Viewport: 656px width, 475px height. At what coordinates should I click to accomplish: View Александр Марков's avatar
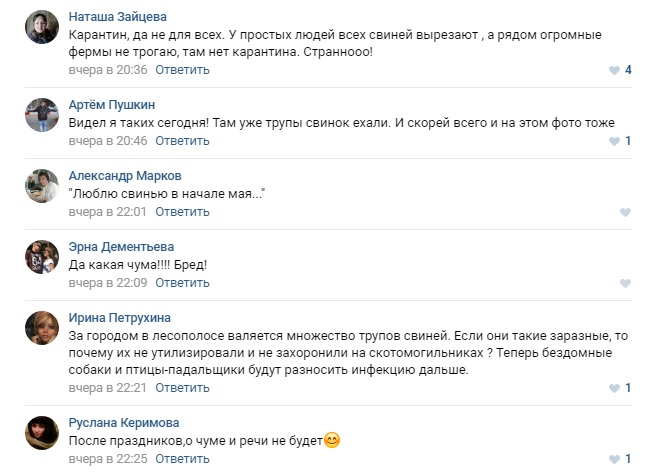(x=41, y=186)
